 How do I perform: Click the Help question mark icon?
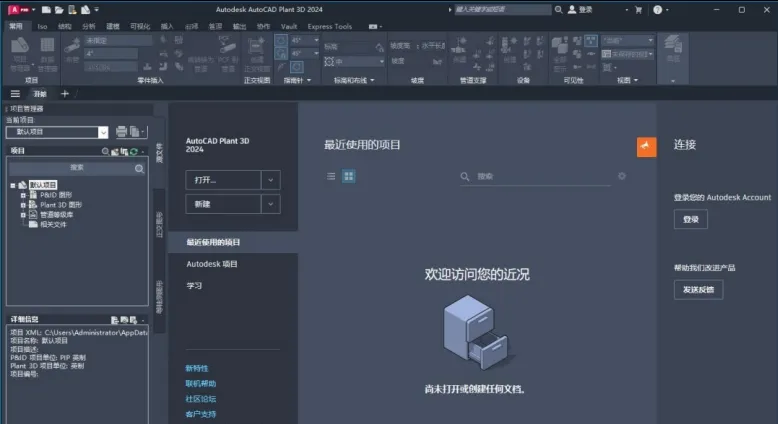click(657, 9)
